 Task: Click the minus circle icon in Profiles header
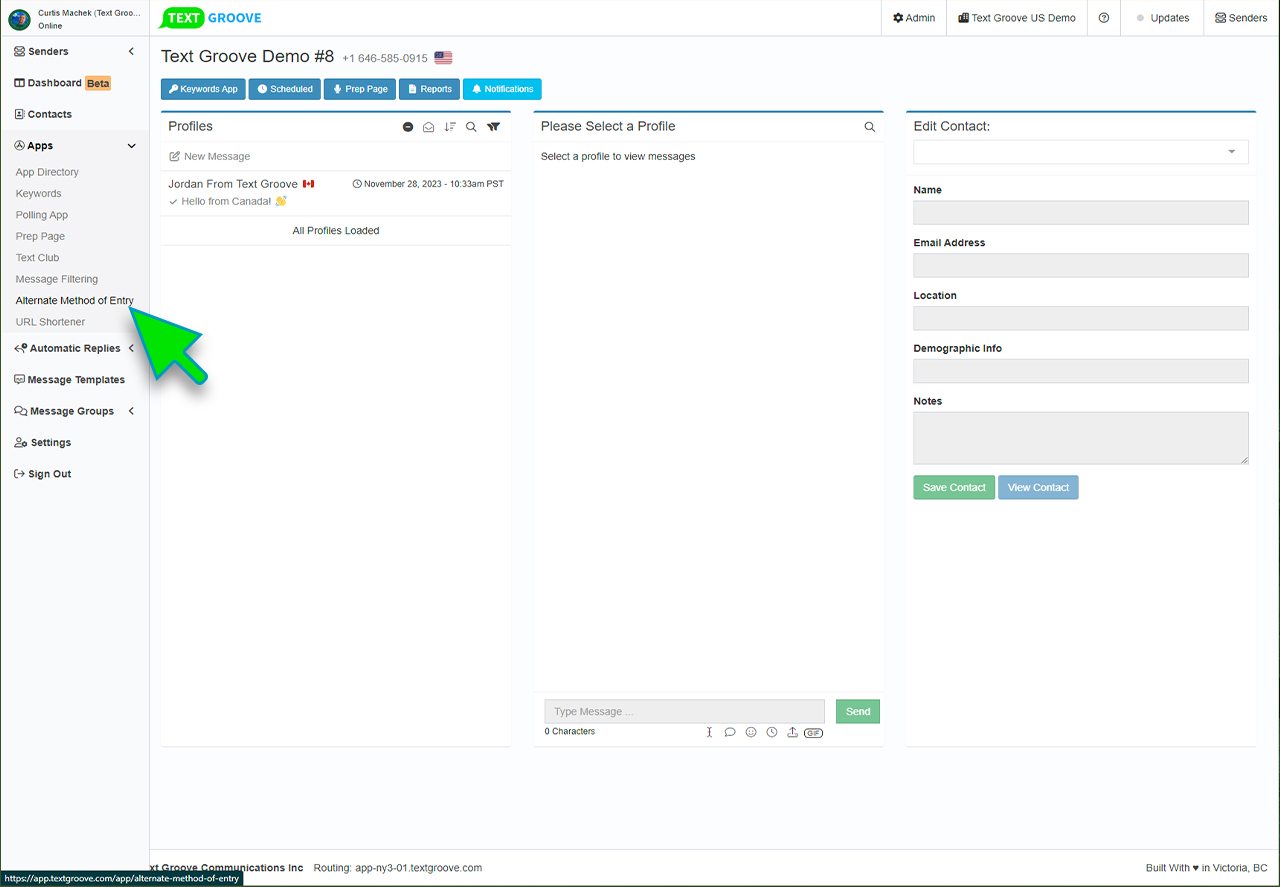(408, 127)
